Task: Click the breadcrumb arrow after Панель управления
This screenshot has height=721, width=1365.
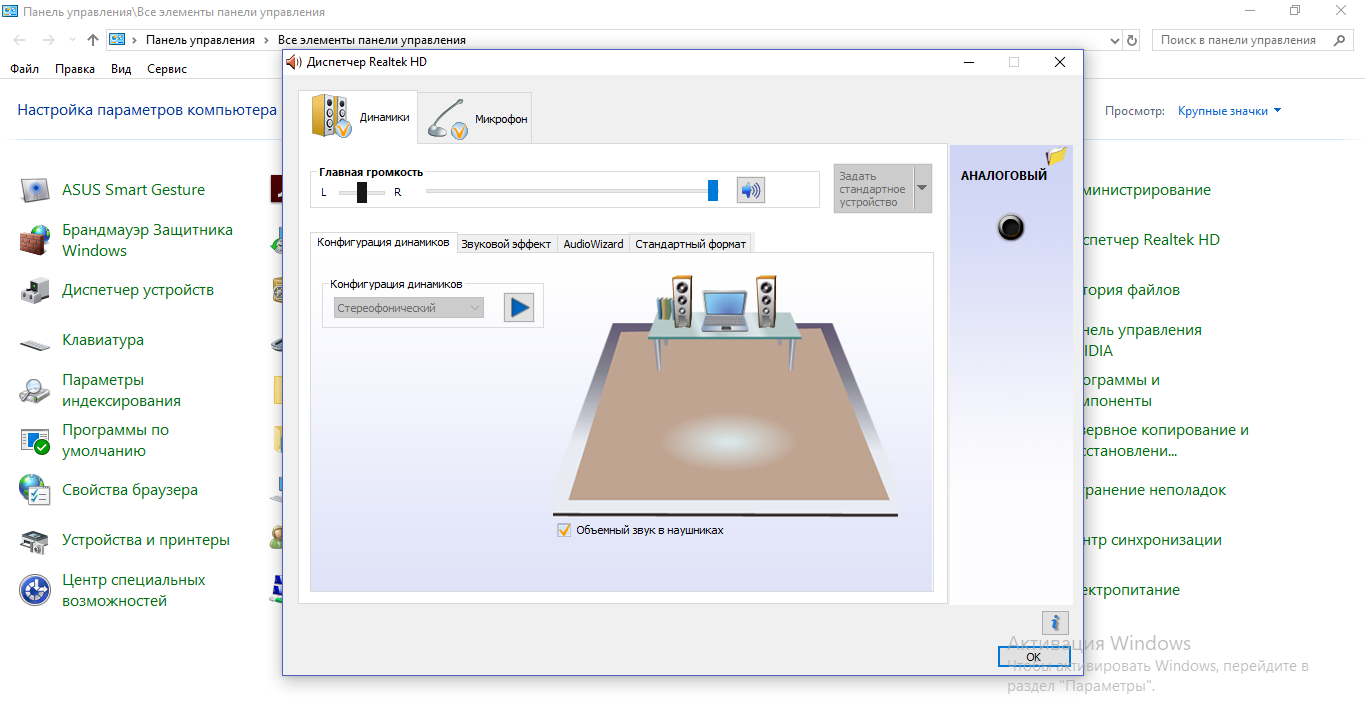Action: (x=266, y=40)
